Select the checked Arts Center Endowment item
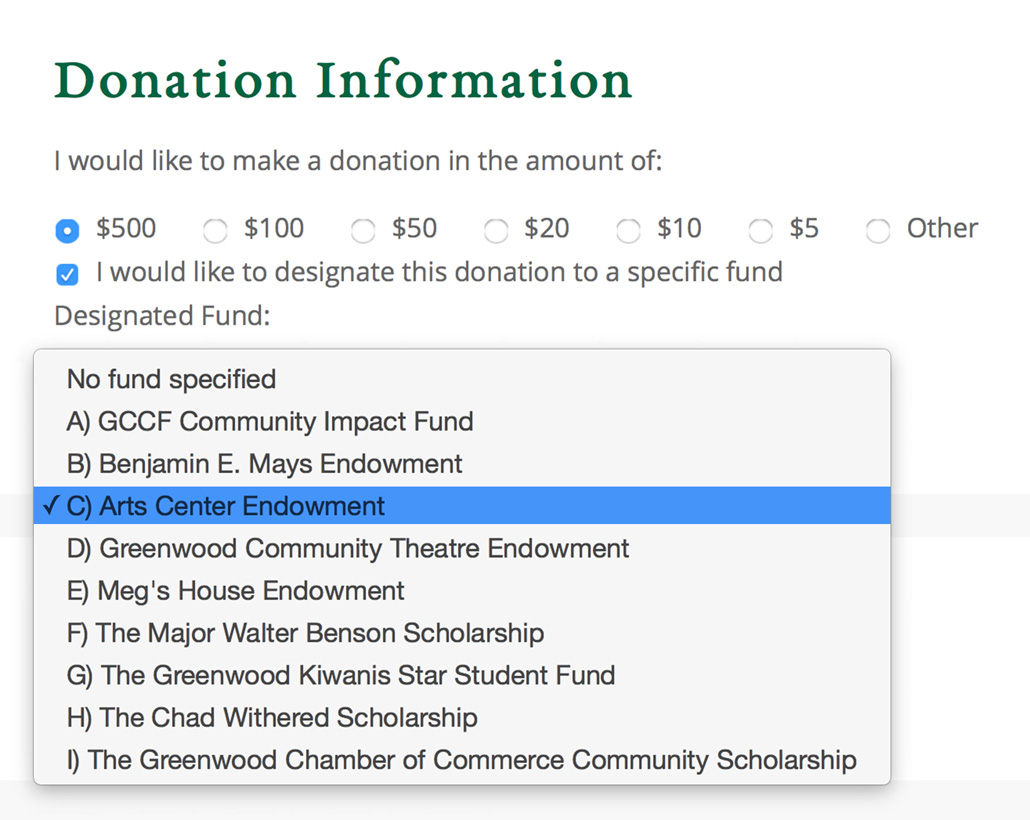 pyautogui.click(x=462, y=505)
